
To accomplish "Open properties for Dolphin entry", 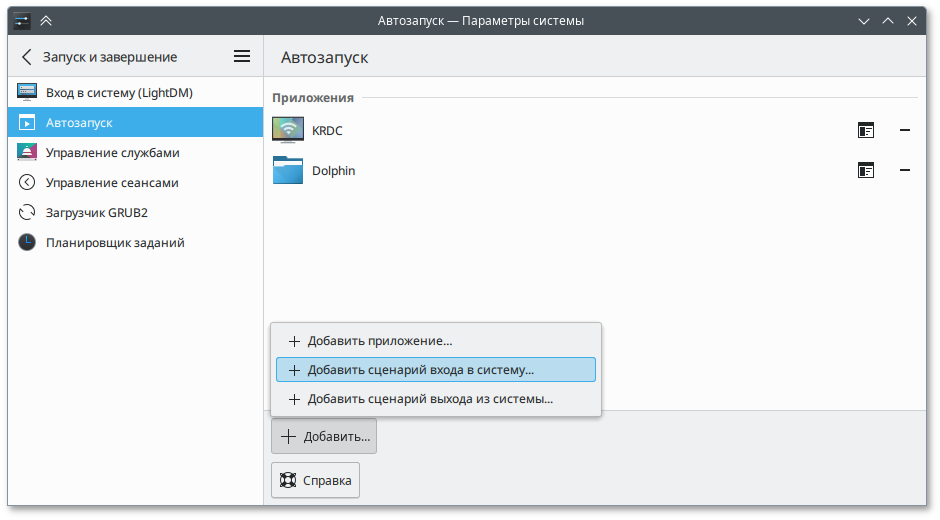I will point(866,170).
